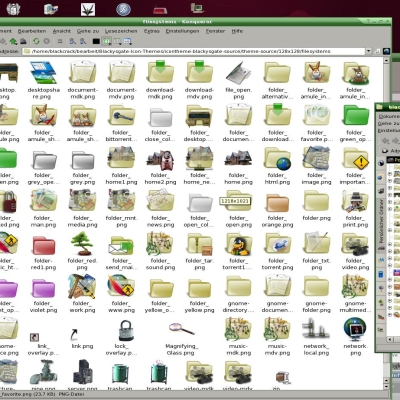Select the folder_tar.png icon

click(199, 244)
